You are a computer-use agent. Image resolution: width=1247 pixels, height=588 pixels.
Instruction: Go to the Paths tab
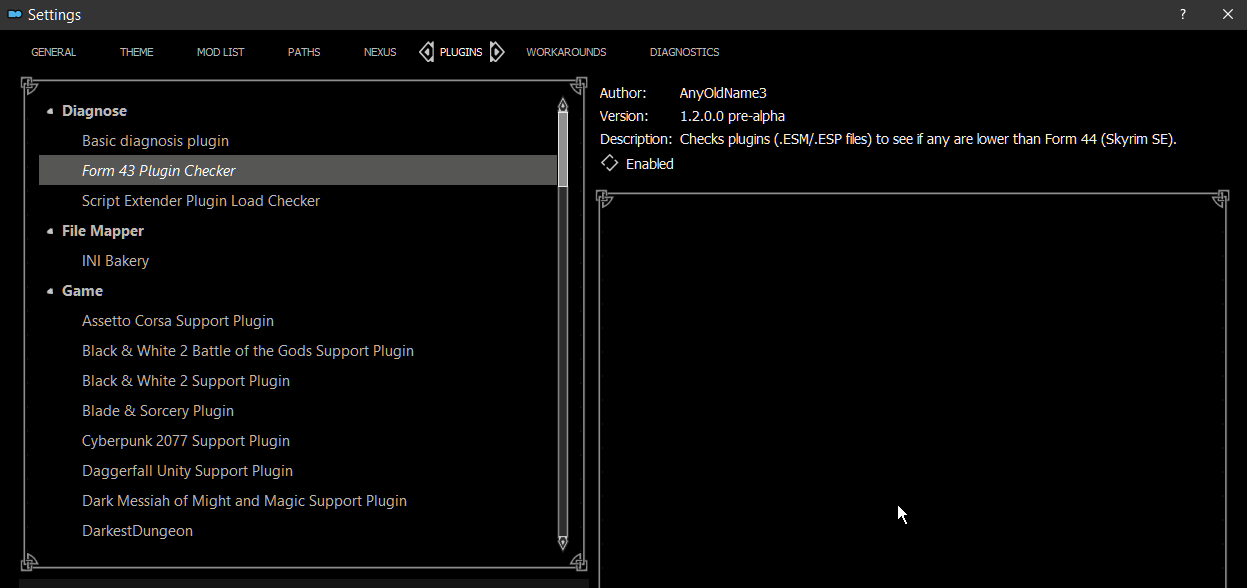coord(304,52)
